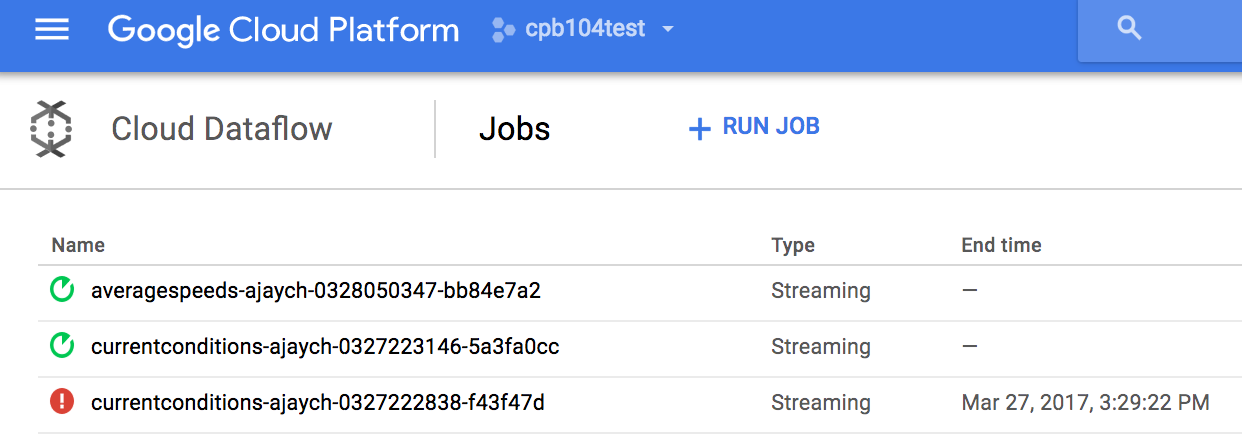Click the Jobs page heading
1242x440 pixels.
(515, 129)
